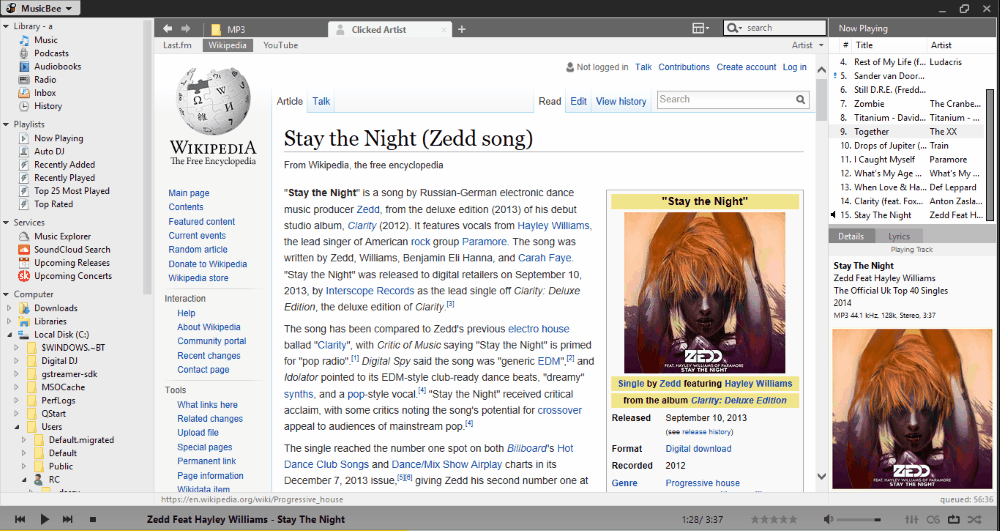Viewport: 1000px width, 531px height.
Task: Start playback with the play button
Action: click(x=44, y=520)
